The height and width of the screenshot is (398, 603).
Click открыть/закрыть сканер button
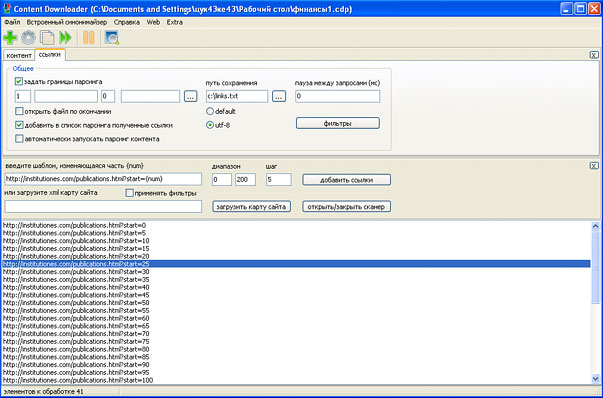(346, 206)
